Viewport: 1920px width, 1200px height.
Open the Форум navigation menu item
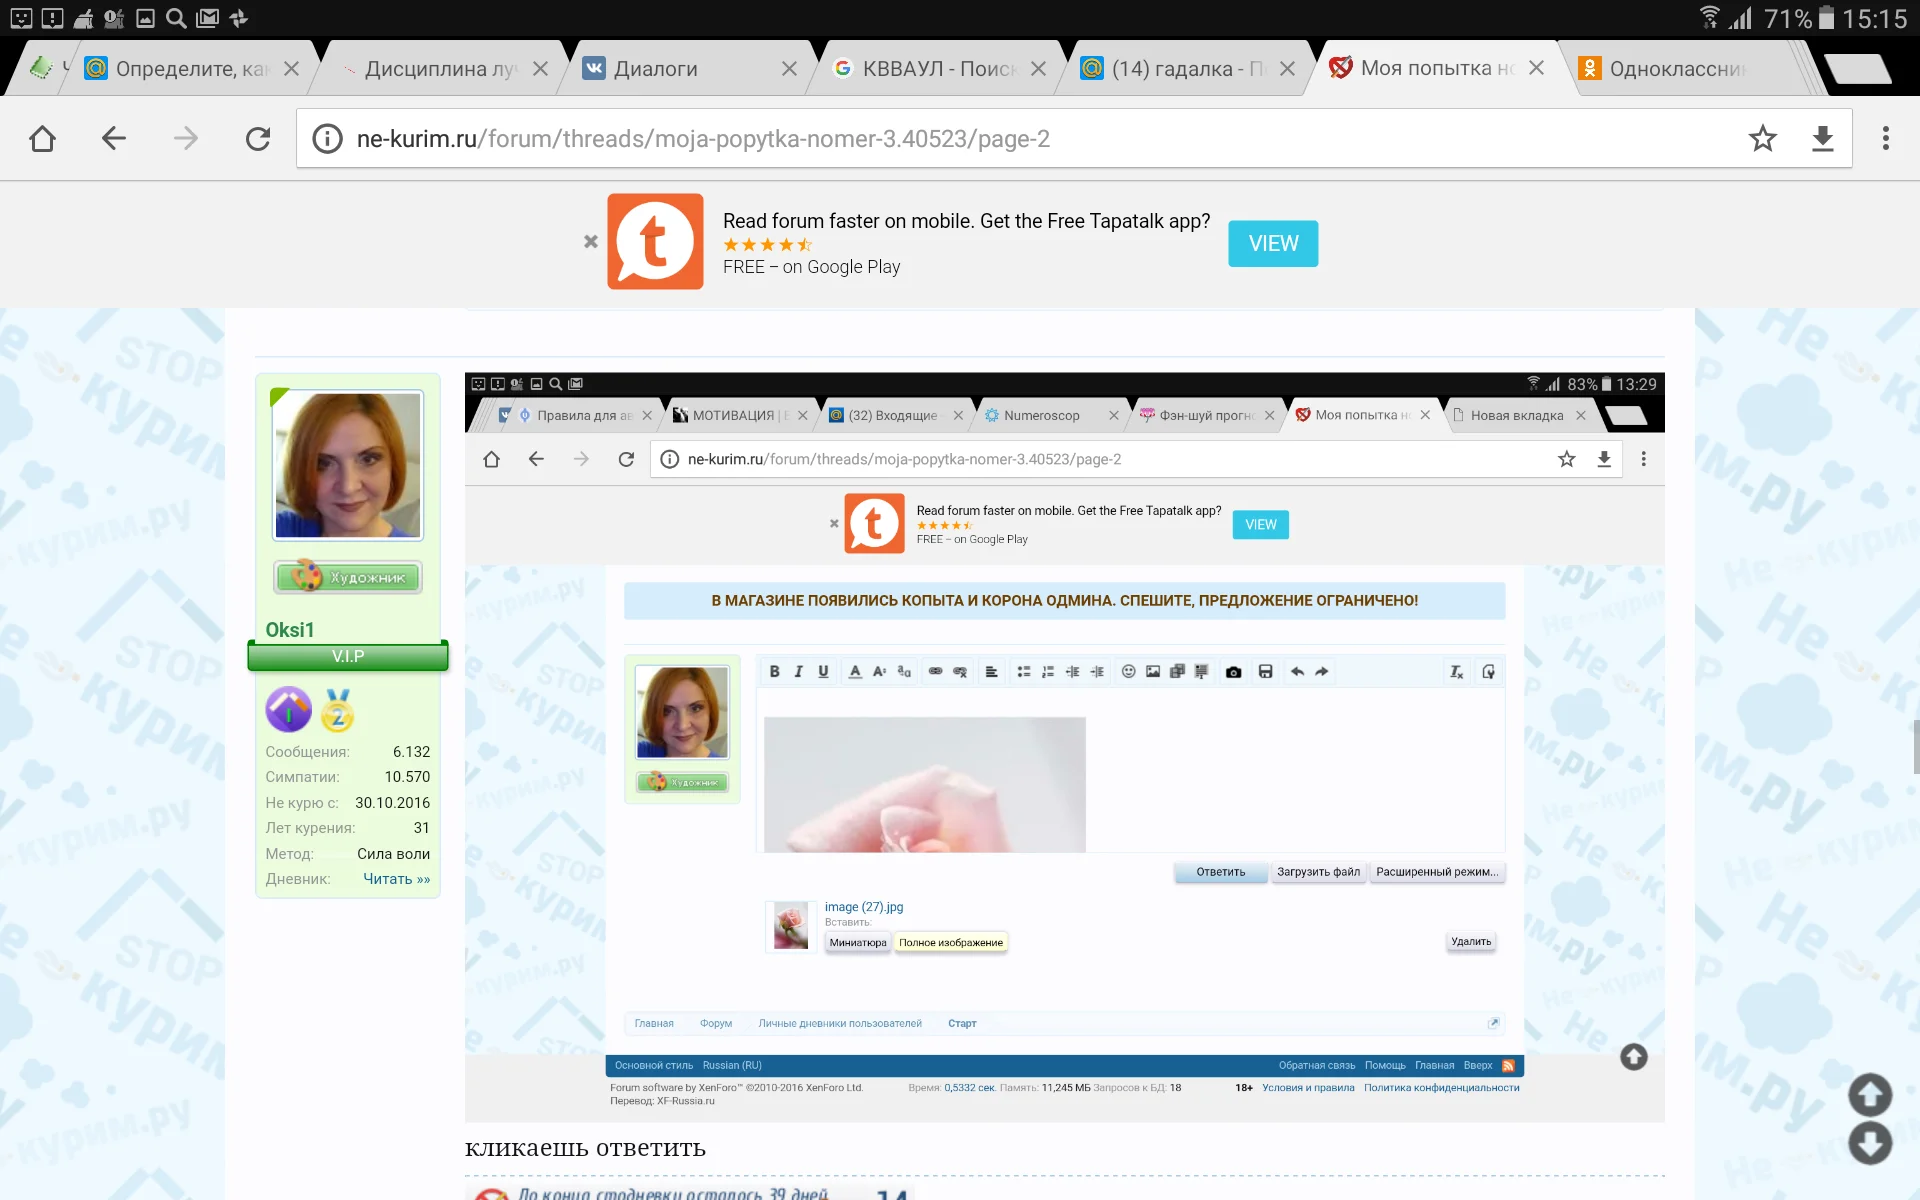coord(716,1023)
